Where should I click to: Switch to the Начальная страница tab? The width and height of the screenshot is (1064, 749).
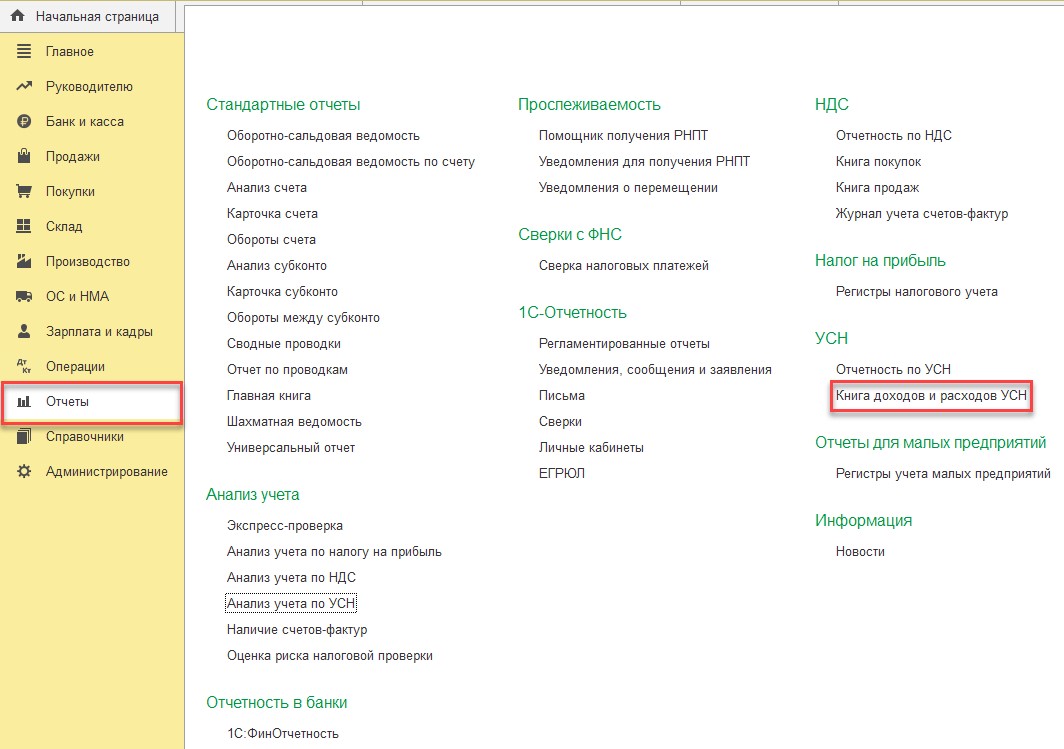tap(88, 16)
